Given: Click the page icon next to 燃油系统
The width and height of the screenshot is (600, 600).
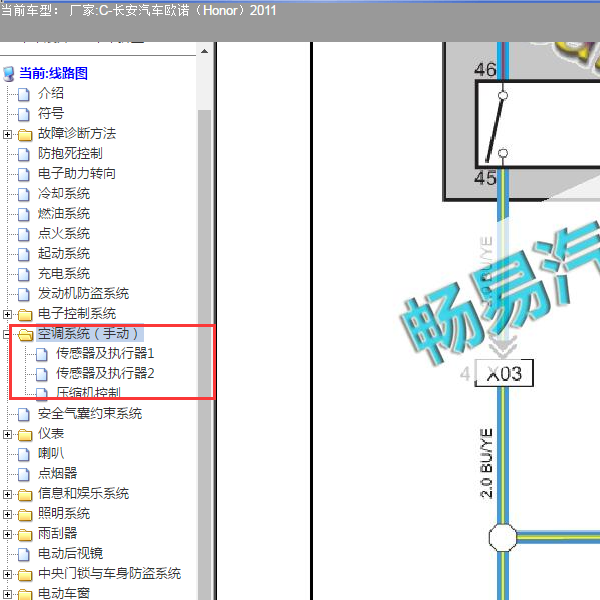Looking at the screenshot, I should point(24,215).
